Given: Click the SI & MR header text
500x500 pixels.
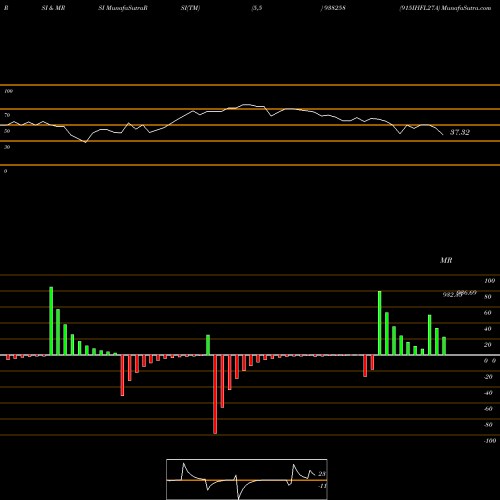Looking at the screenshot, I should click(53, 8).
